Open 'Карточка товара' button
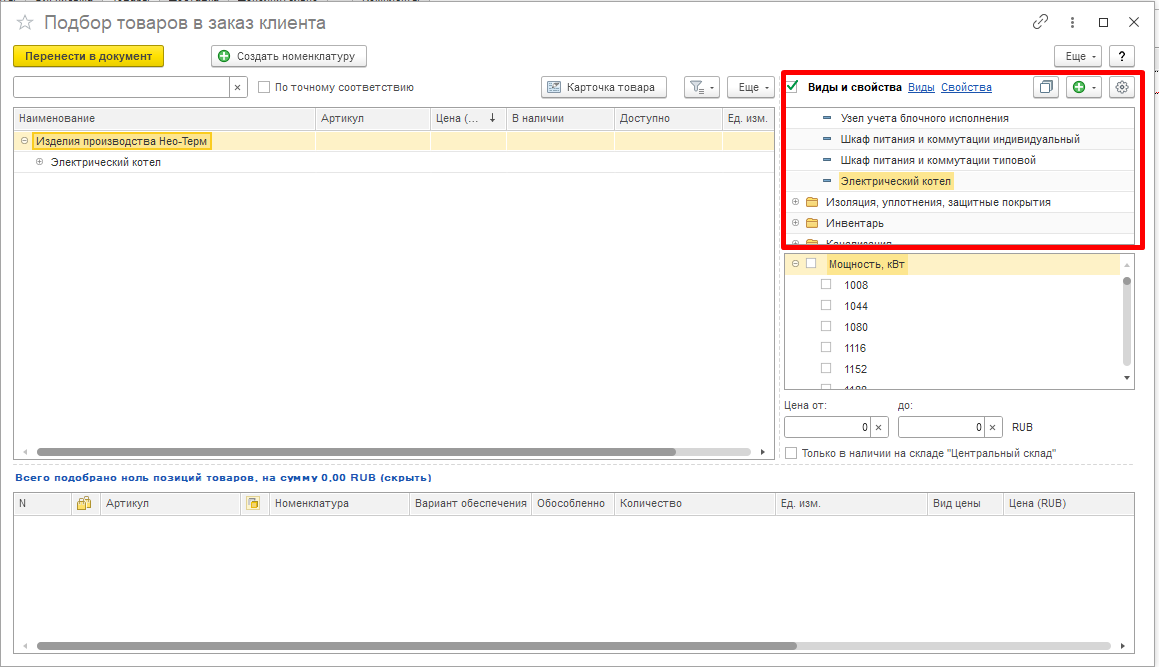The height and width of the screenshot is (667, 1159). (604, 87)
